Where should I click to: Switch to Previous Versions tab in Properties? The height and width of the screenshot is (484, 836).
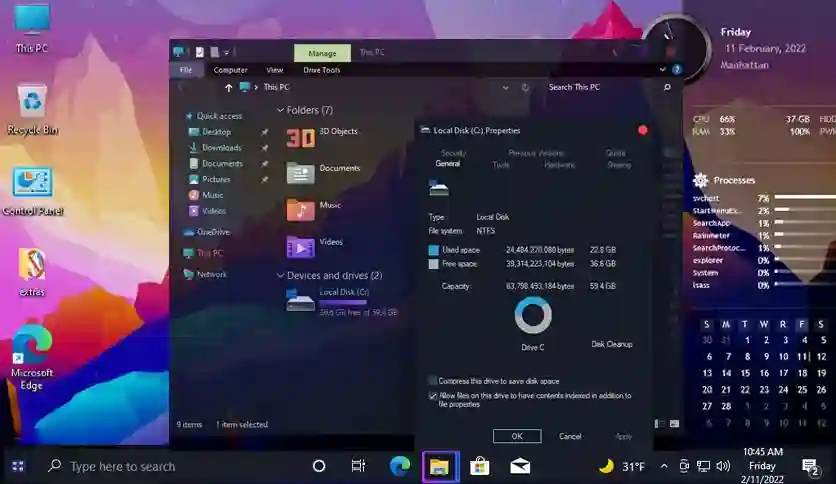coord(536,153)
